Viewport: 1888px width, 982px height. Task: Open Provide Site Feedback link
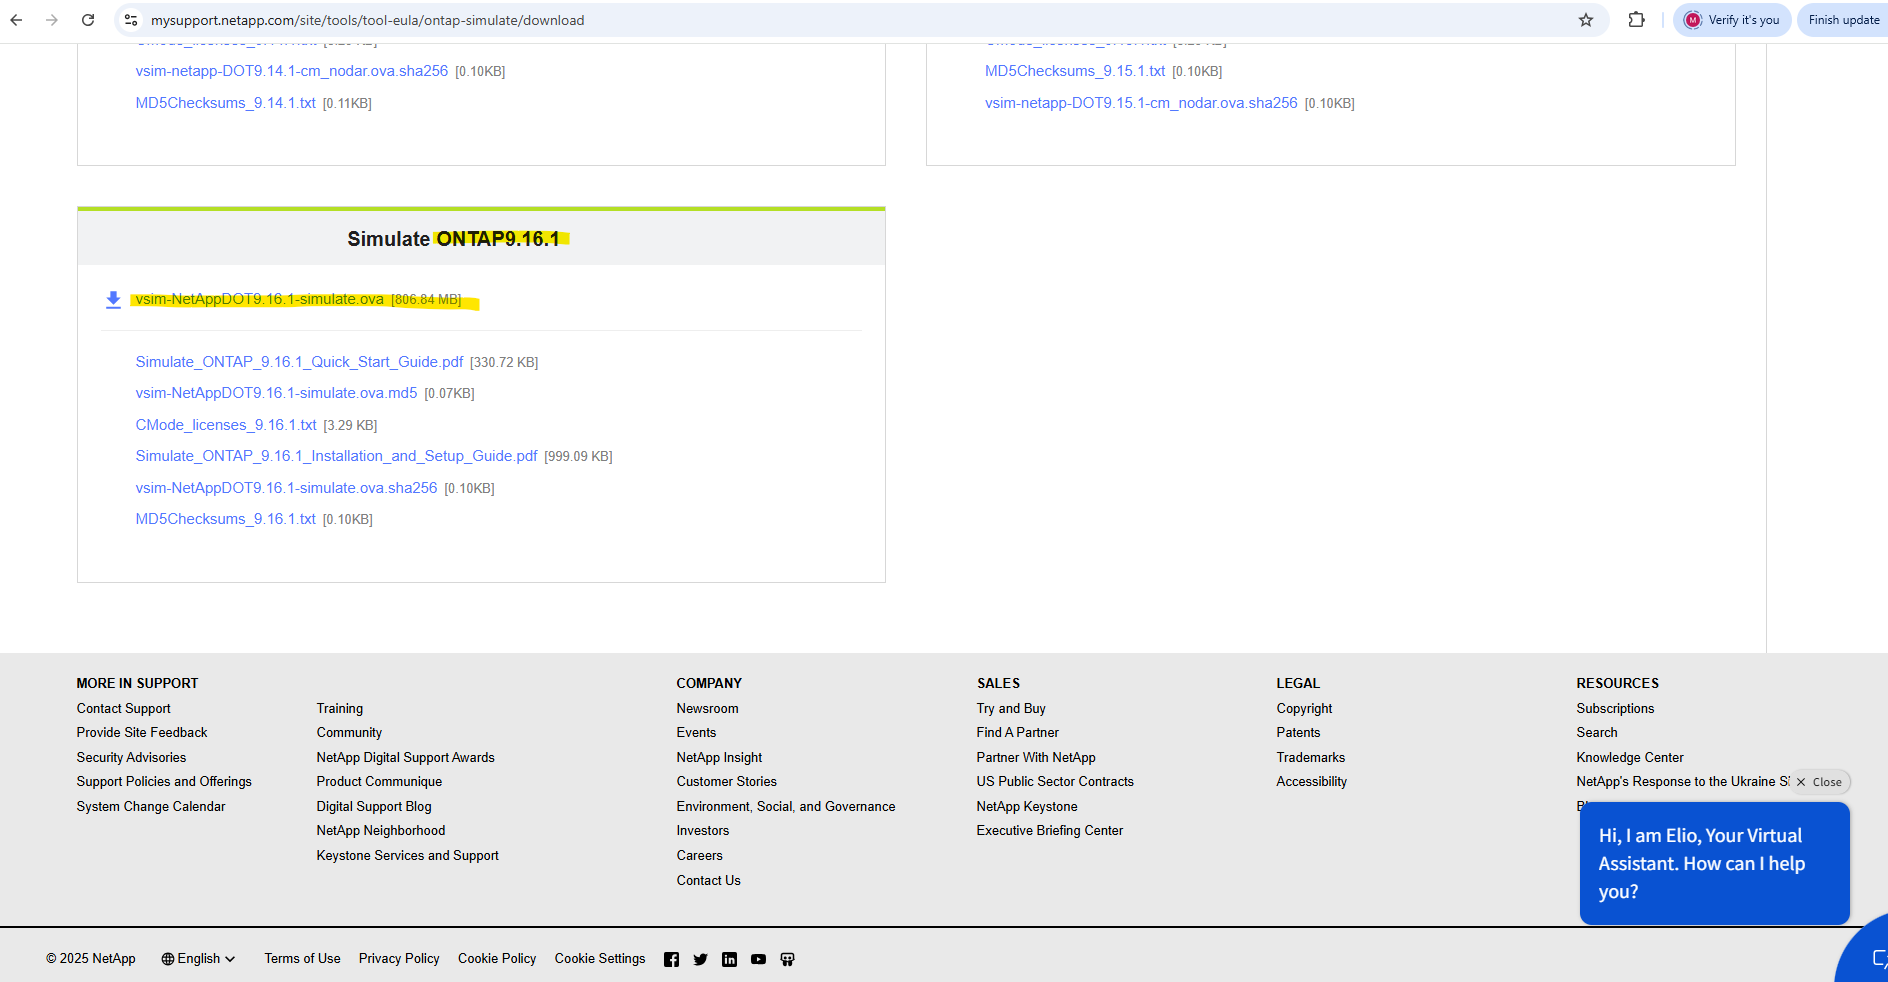(x=142, y=732)
